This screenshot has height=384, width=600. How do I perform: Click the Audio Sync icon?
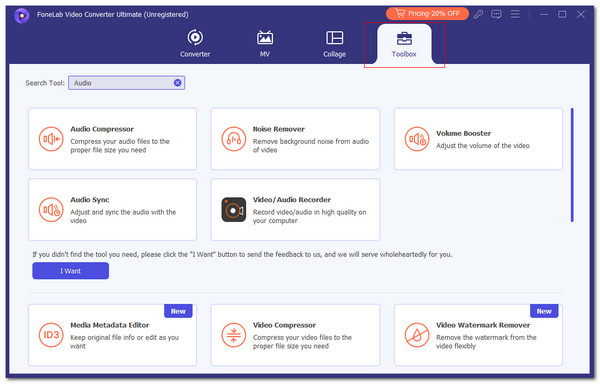[x=51, y=210]
